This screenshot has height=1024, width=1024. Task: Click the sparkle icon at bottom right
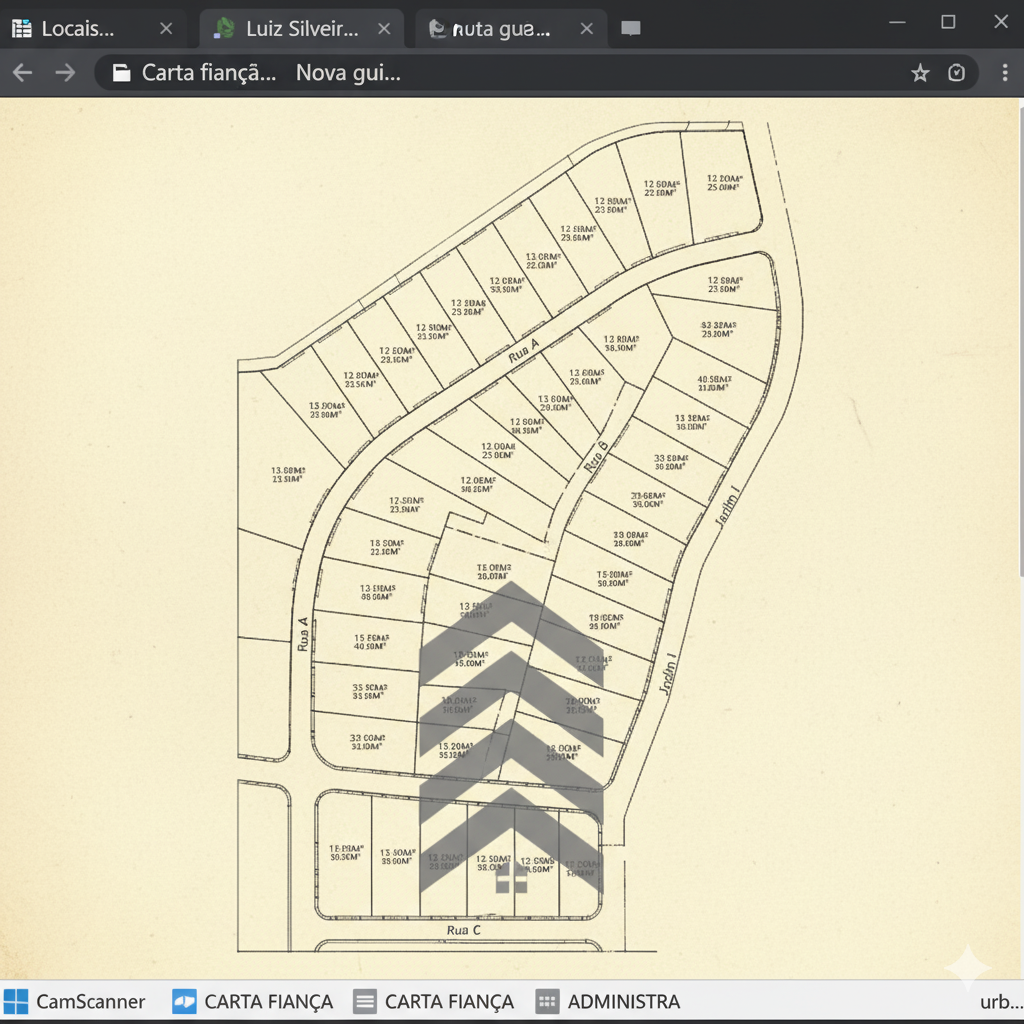click(967, 967)
